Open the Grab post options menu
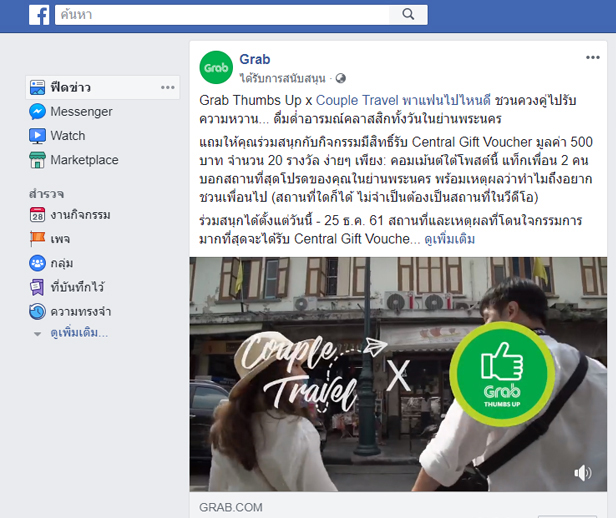Screen dimensions: 616x518 [592, 57]
